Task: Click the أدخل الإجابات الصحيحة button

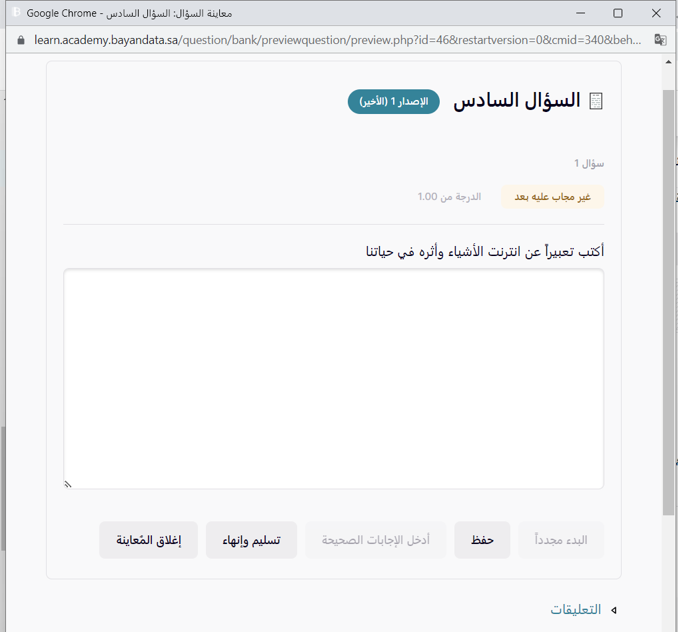Action: [375, 540]
